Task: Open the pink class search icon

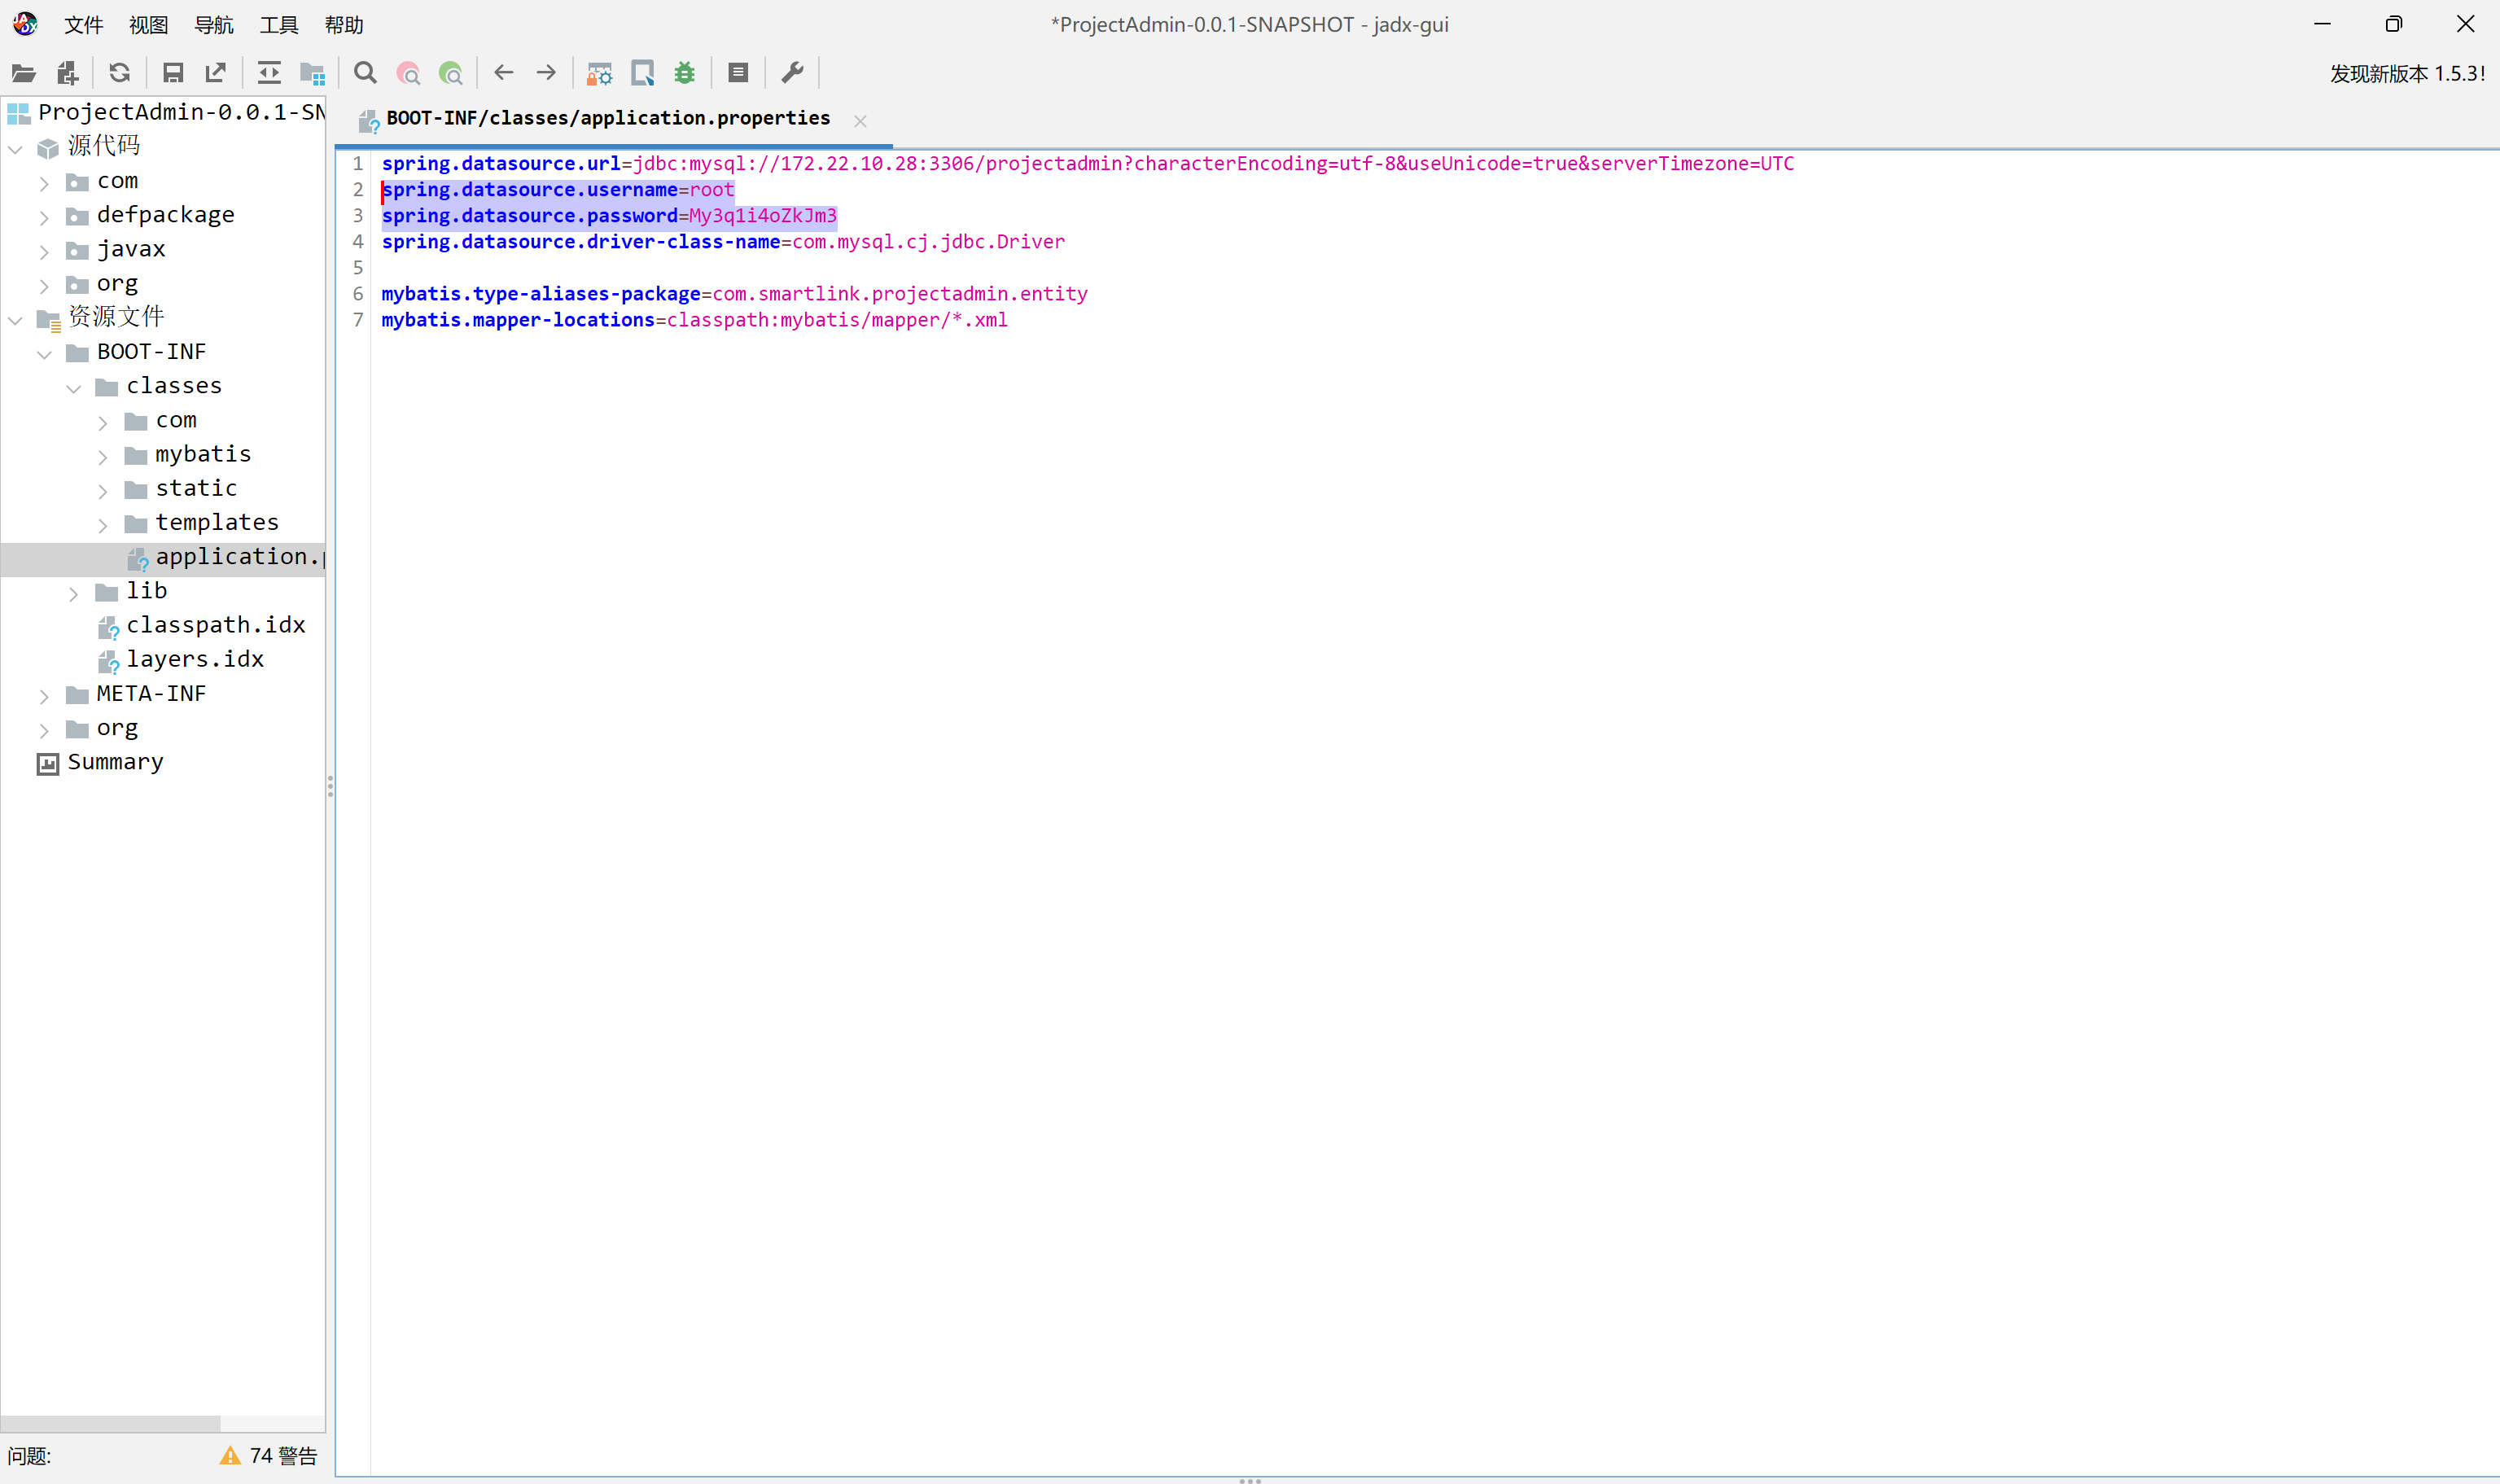Action: (408, 73)
